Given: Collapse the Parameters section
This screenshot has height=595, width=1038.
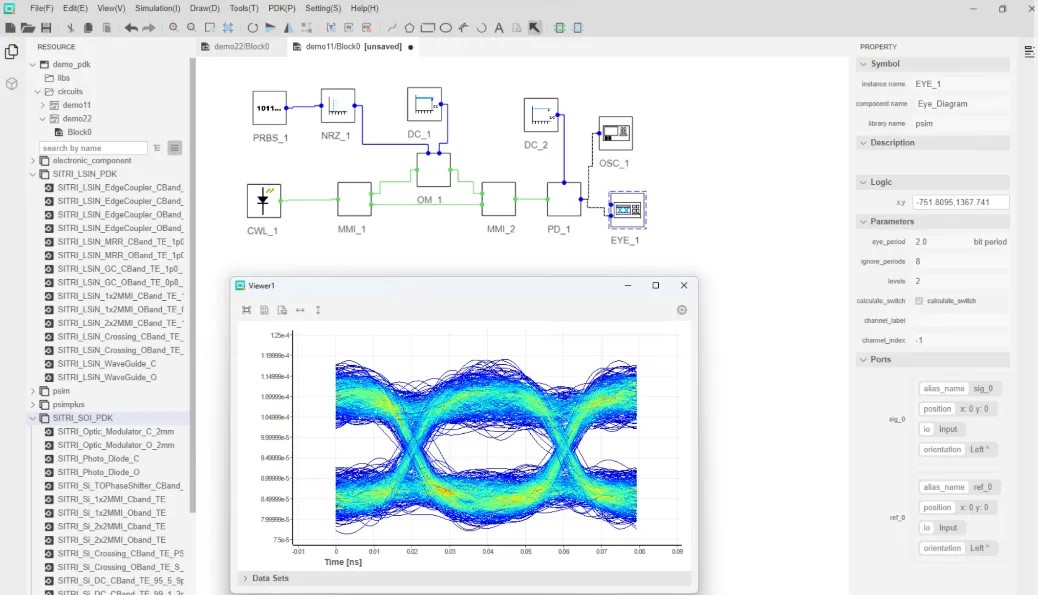Looking at the screenshot, I should click(863, 221).
